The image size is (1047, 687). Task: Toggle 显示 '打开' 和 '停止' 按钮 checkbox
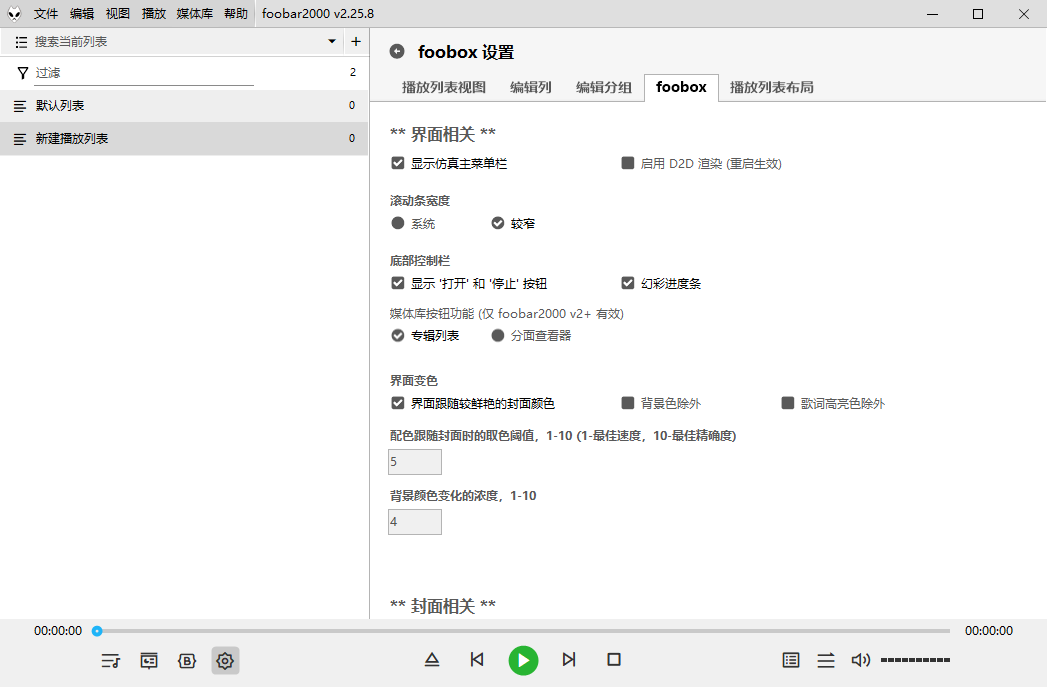[398, 283]
